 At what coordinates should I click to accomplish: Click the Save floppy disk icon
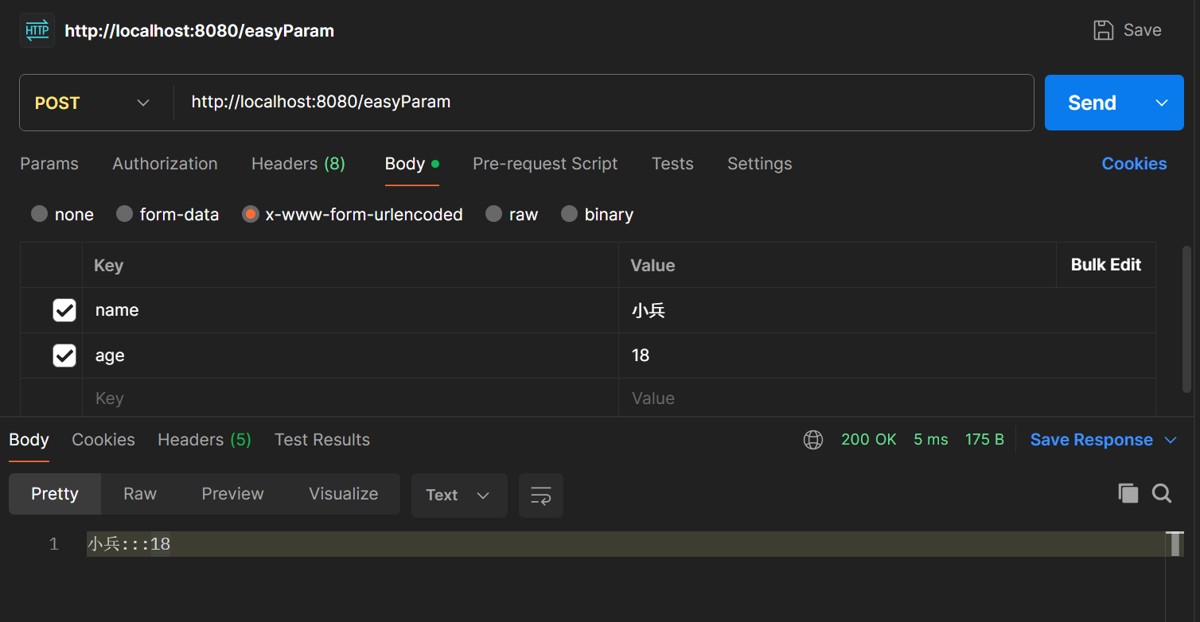coord(1103,30)
